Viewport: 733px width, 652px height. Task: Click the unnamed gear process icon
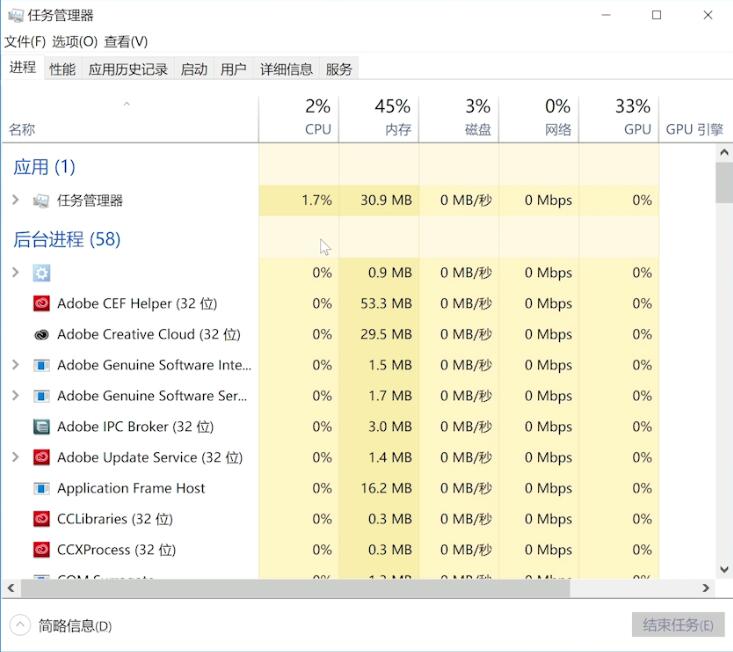[x=42, y=273]
